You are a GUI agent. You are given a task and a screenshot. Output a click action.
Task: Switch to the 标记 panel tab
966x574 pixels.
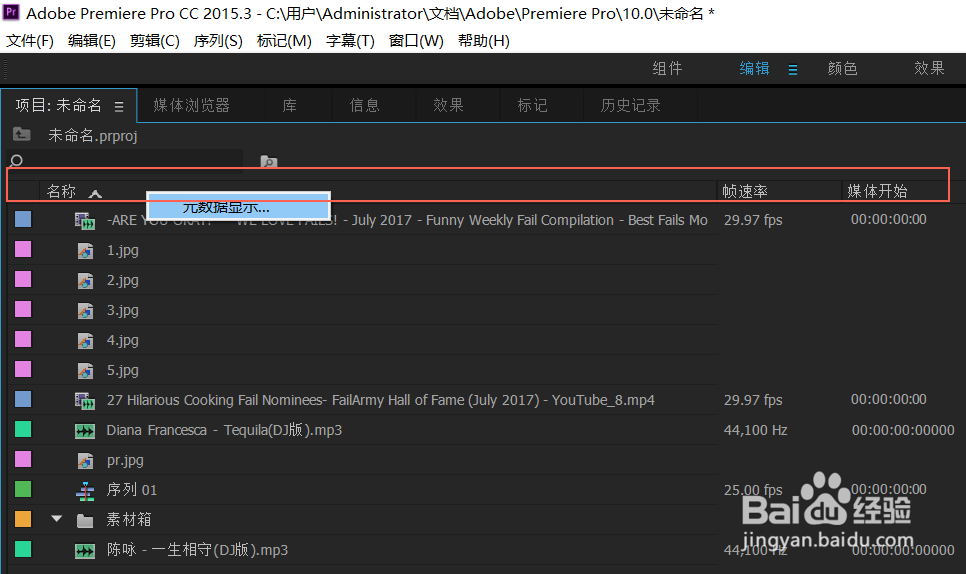coord(533,105)
